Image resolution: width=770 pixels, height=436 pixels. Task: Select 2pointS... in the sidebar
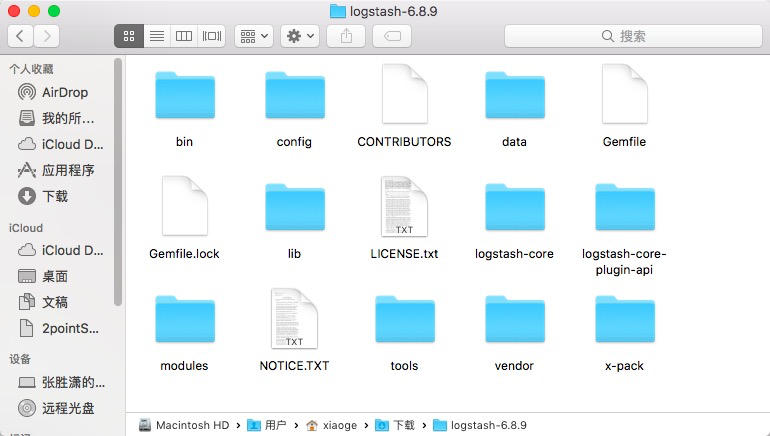(x=58, y=328)
